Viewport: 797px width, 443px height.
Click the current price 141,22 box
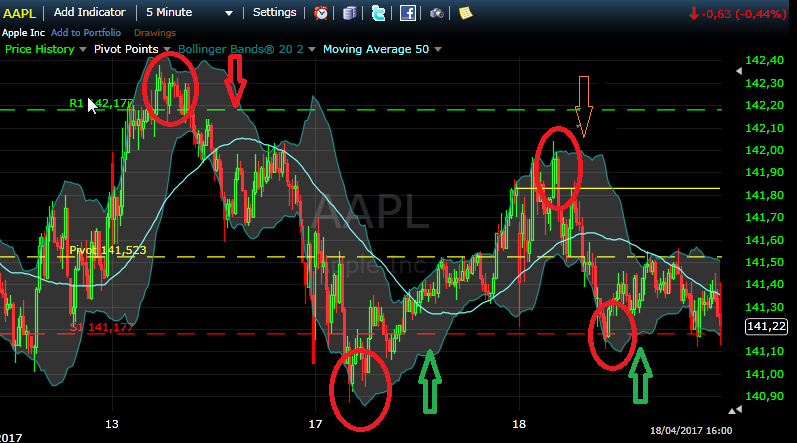766,326
